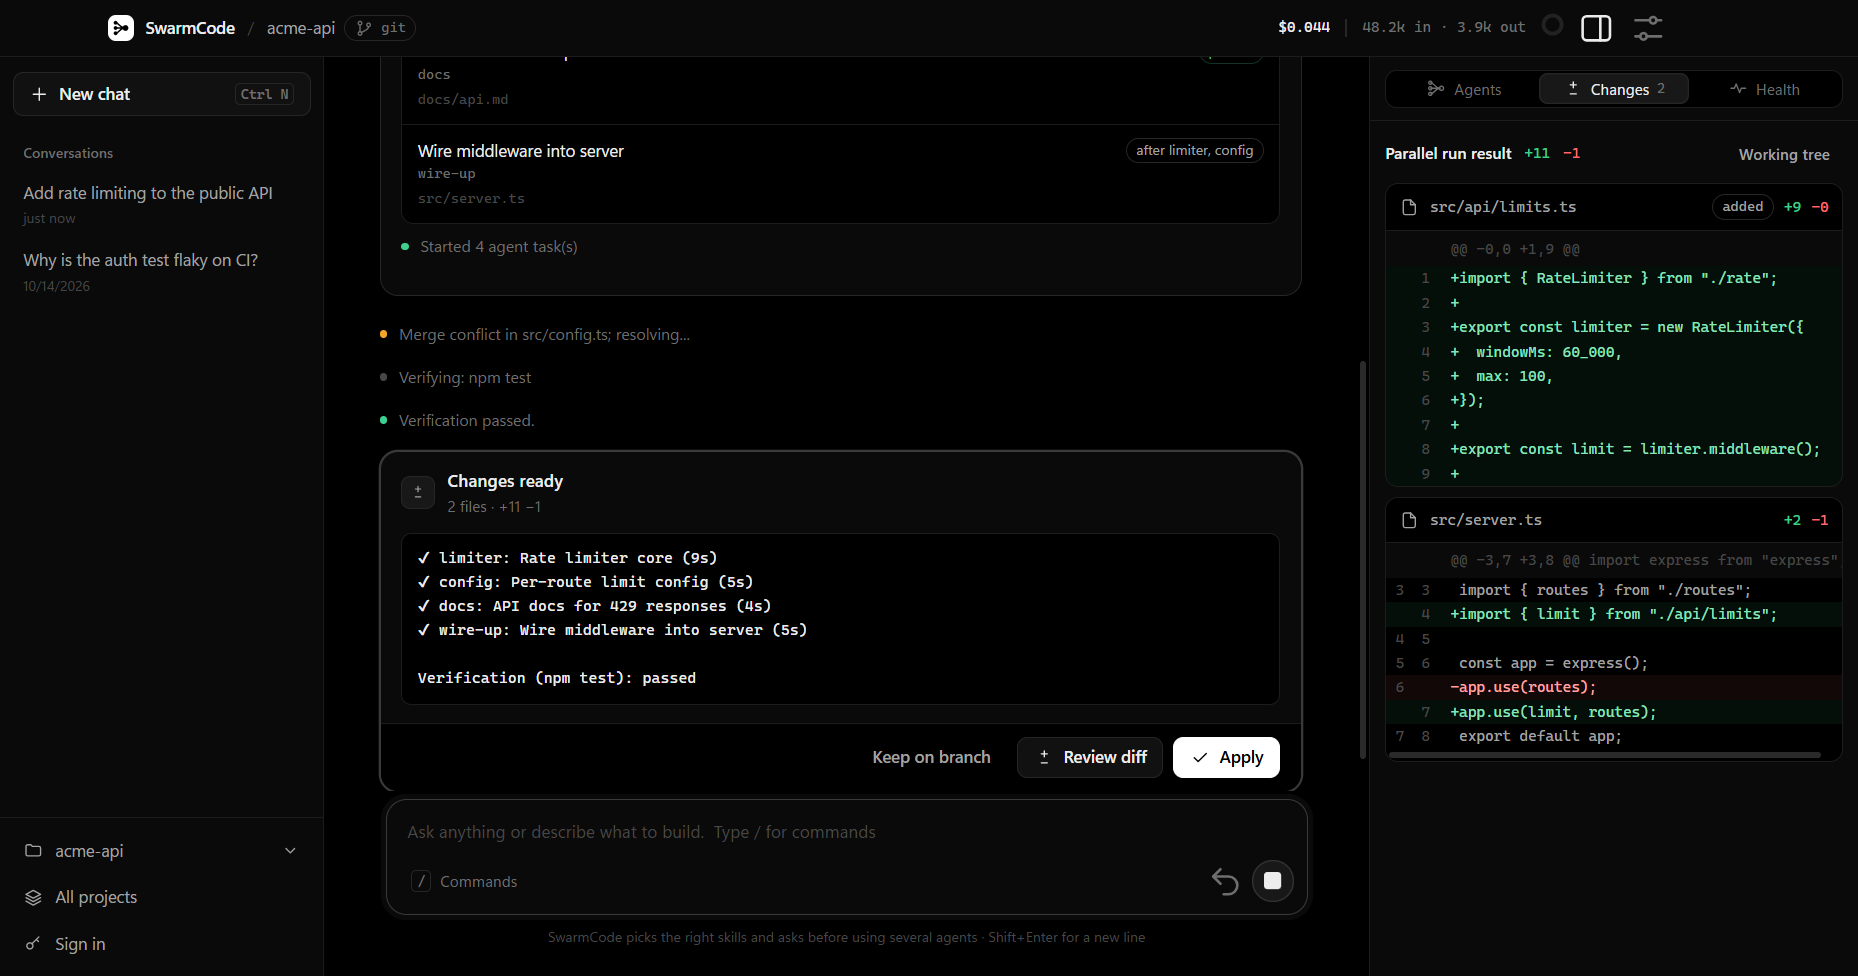This screenshot has width=1858, height=976.
Task: Click the wire-up: Wire middleware result line
Action: point(612,630)
